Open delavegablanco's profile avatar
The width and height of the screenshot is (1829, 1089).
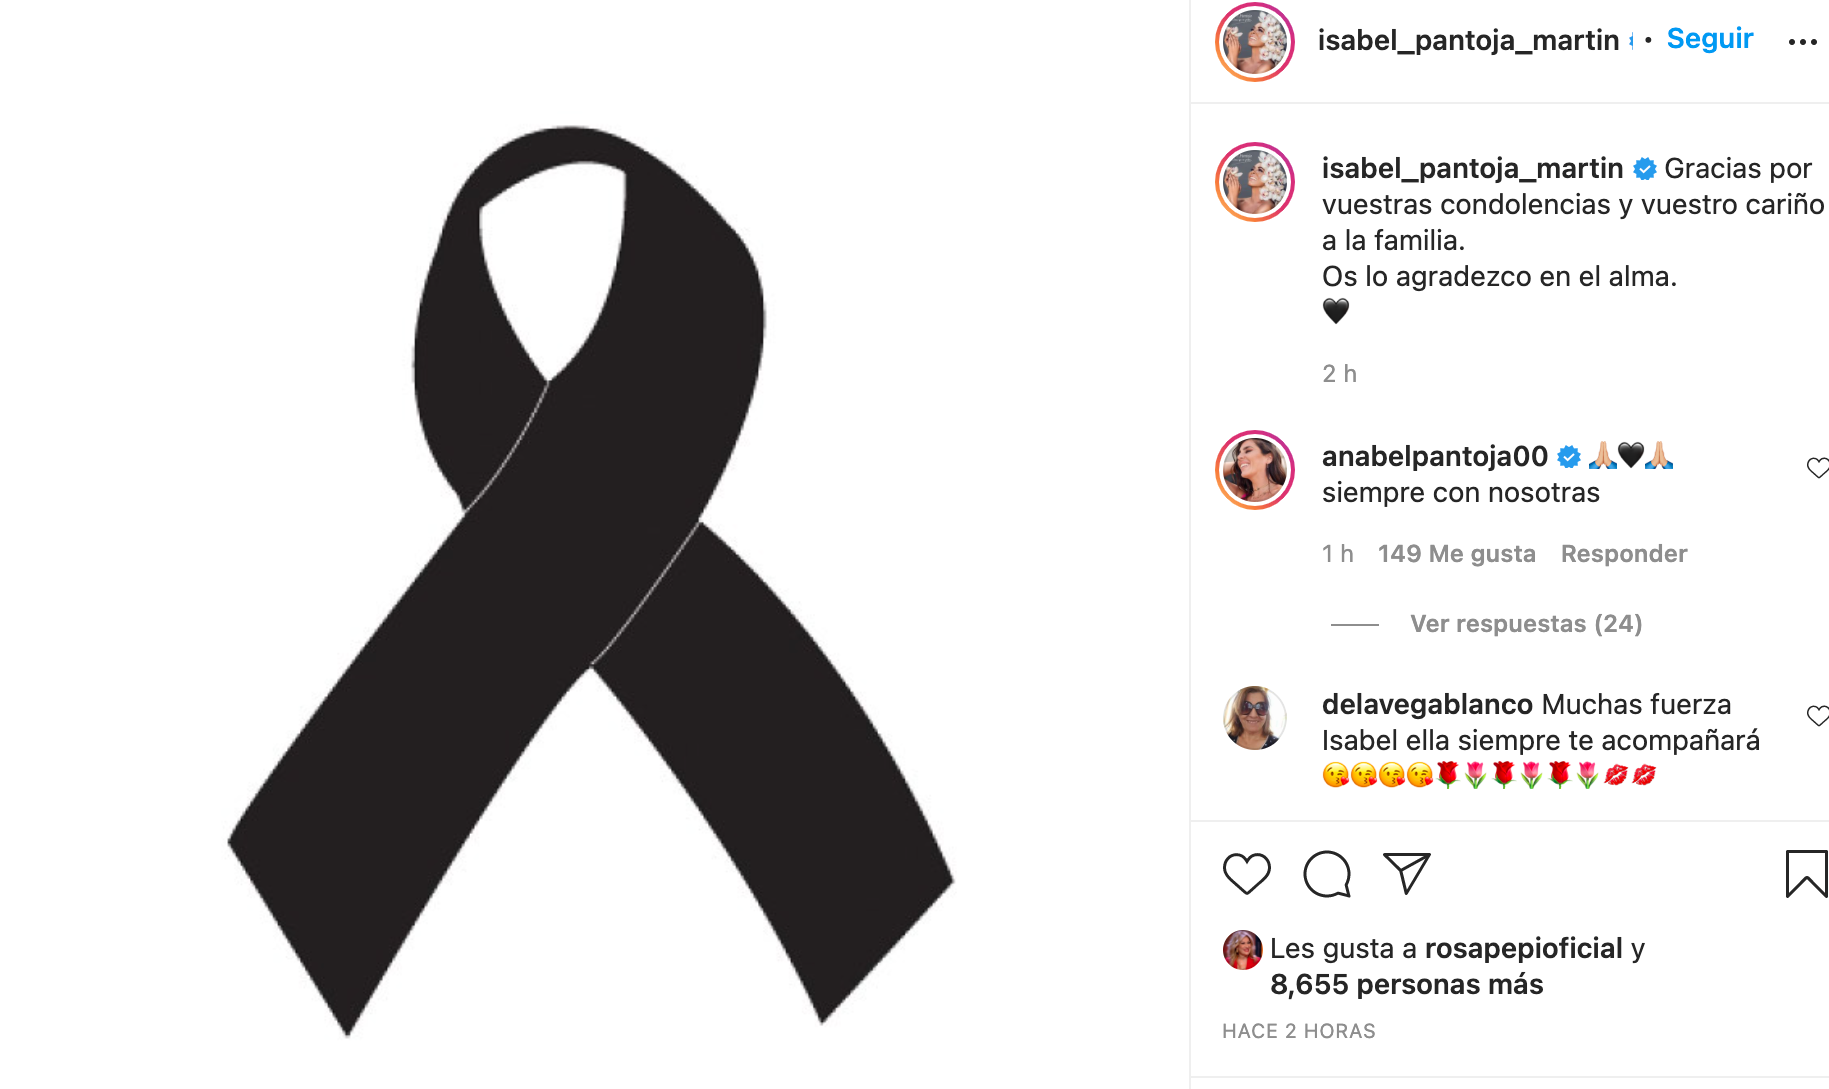point(1255,718)
